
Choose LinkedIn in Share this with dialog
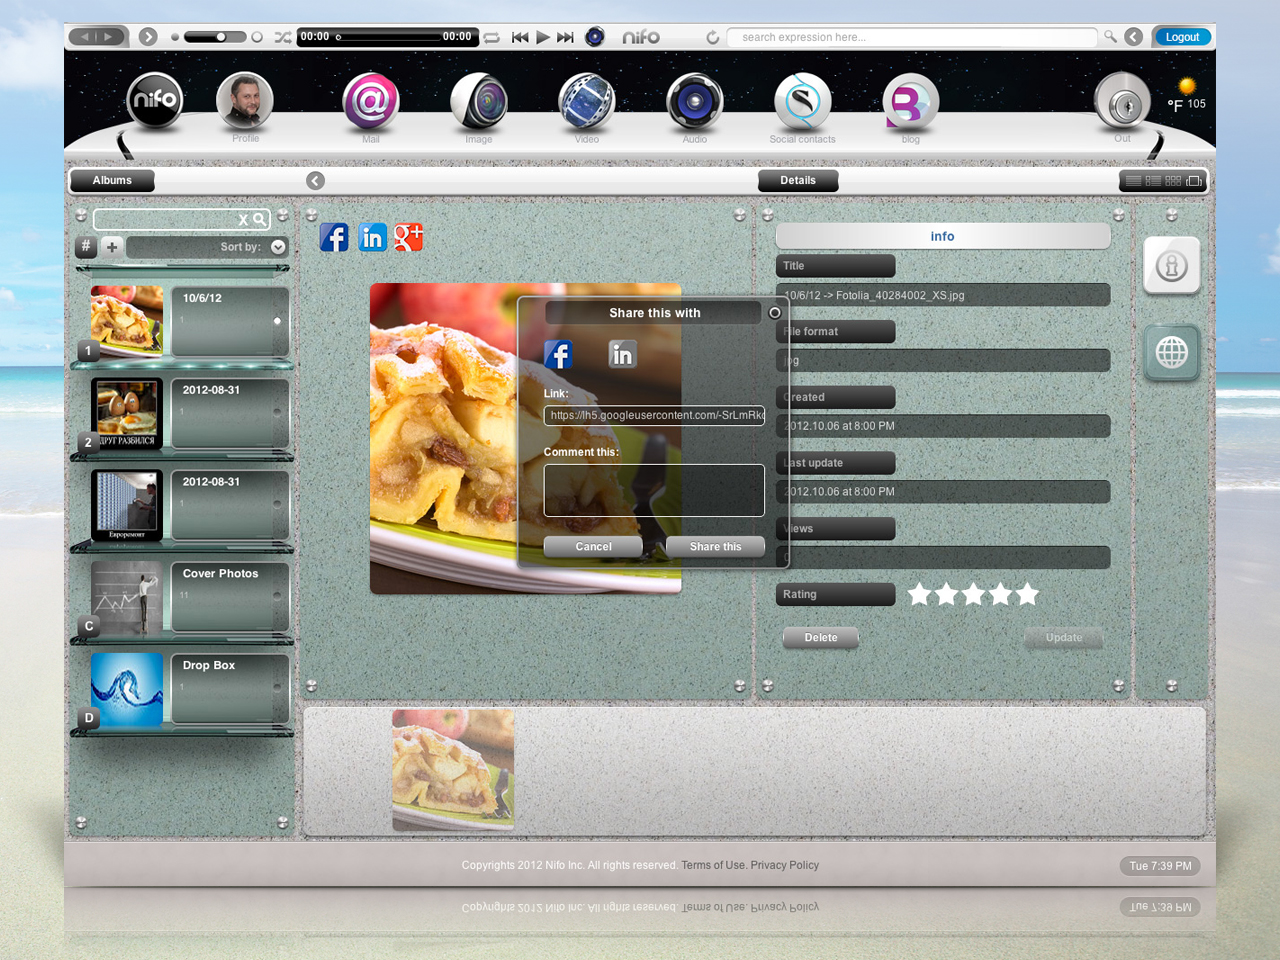click(622, 354)
